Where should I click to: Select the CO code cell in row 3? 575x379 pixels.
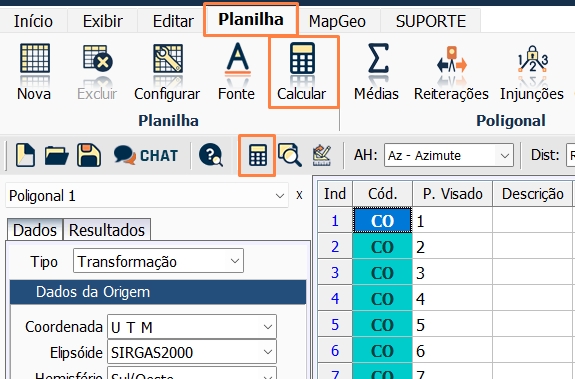coord(382,272)
